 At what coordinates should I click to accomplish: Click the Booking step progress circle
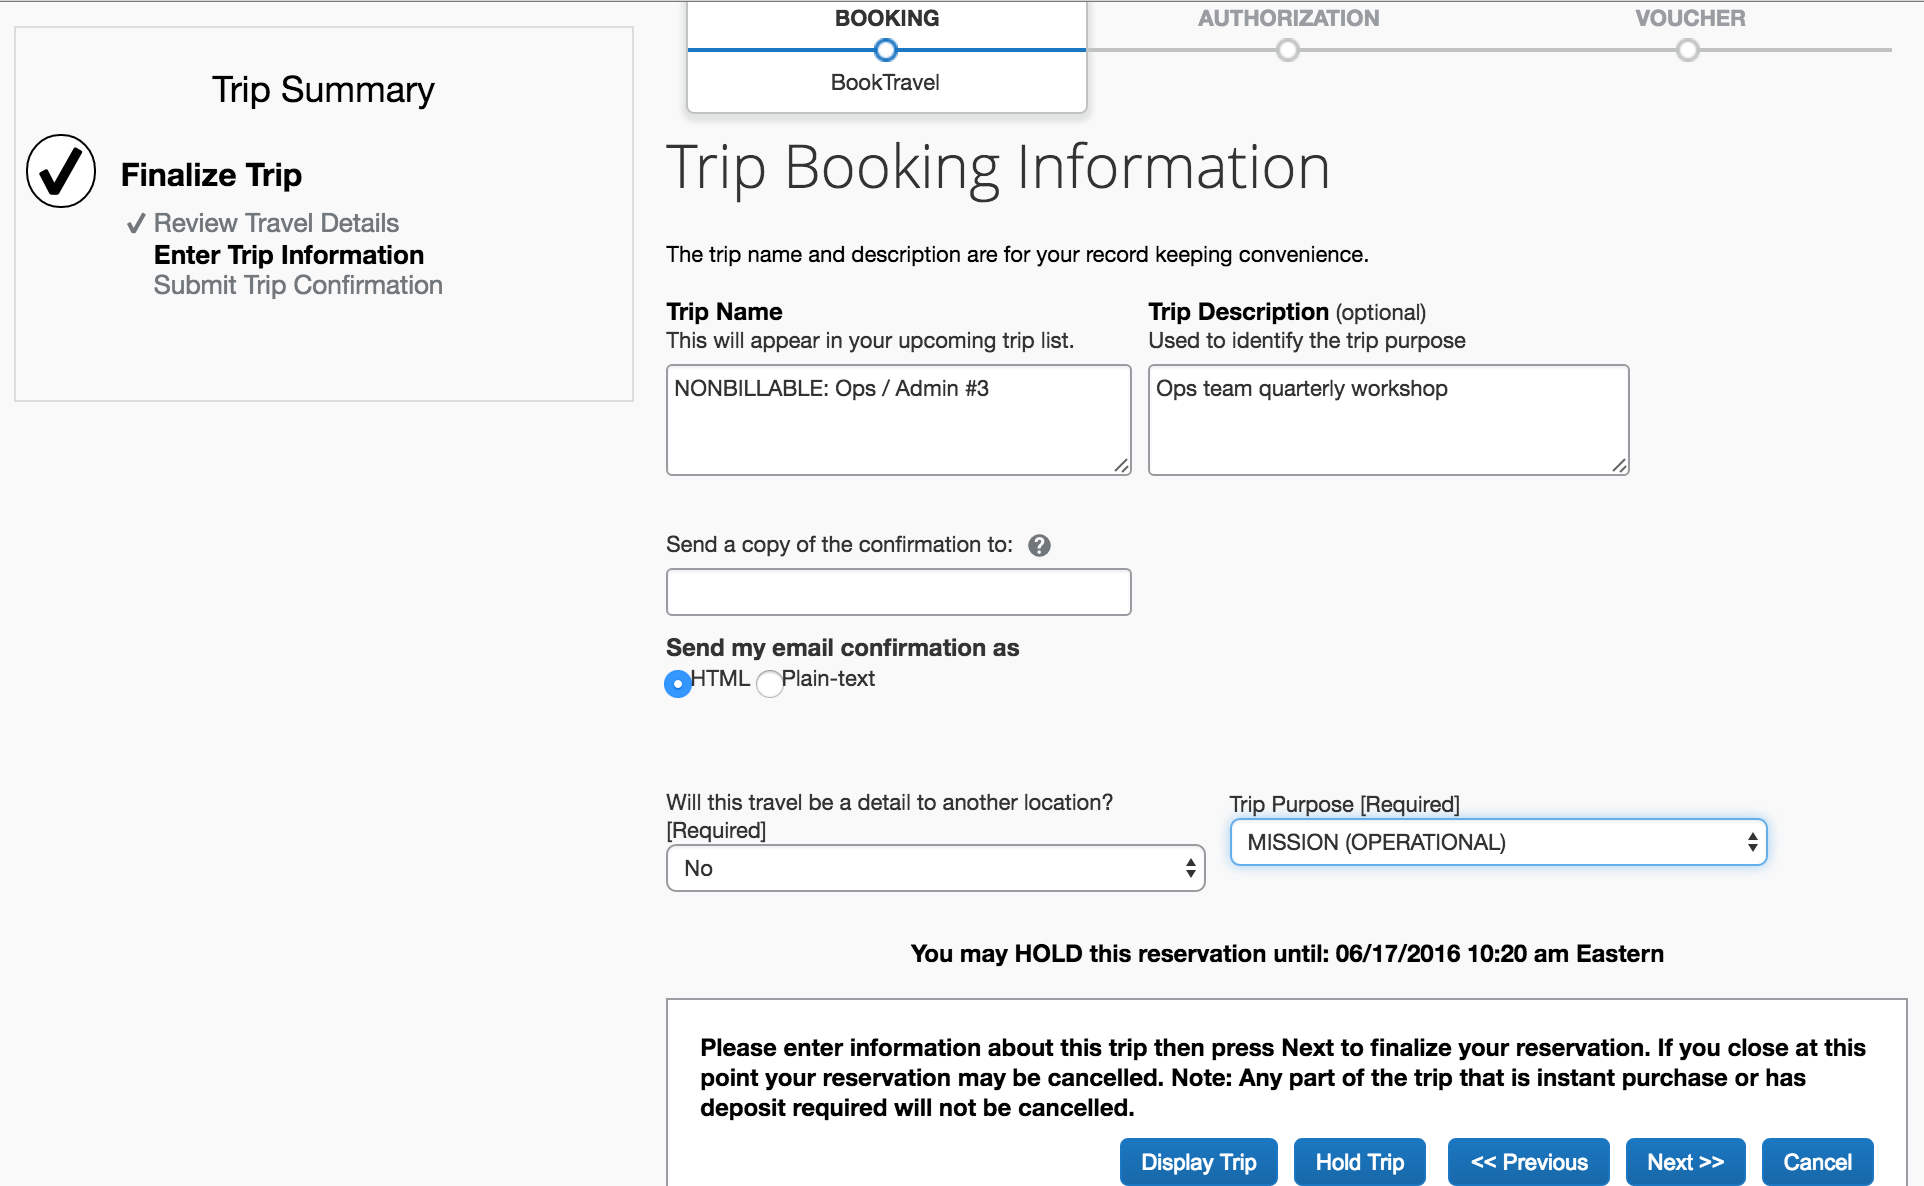(885, 50)
